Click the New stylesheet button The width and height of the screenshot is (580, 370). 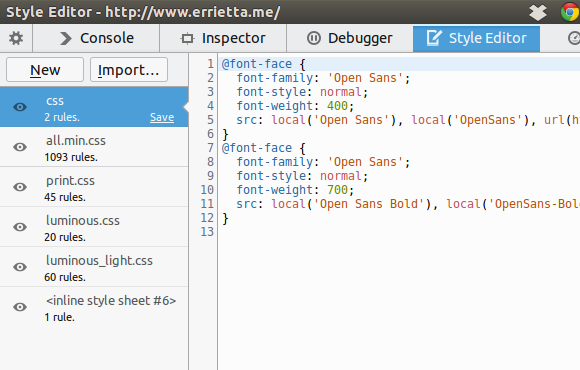(x=45, y=70)
